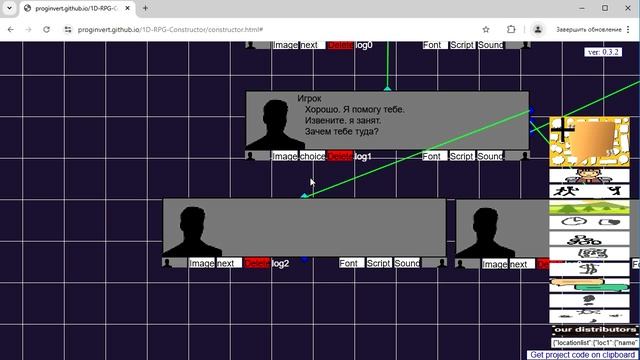Click the single speech bubble sidebar button

coord(589,300)
